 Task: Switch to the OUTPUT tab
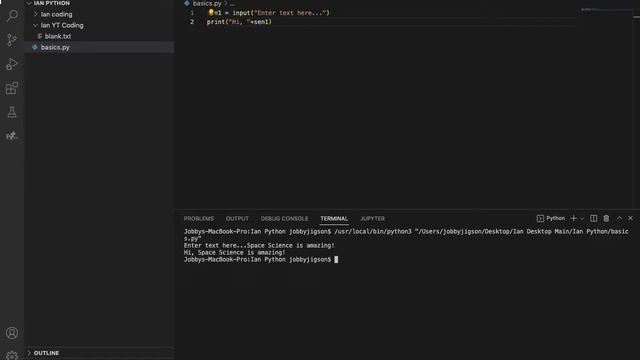click(237, 218)
